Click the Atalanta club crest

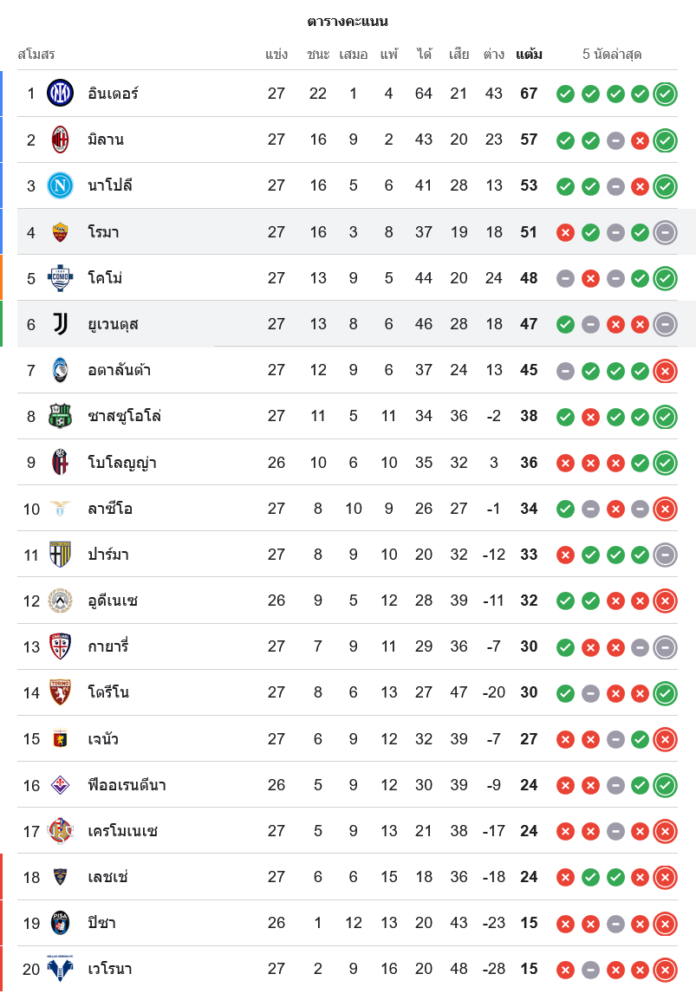coord(61,370)
